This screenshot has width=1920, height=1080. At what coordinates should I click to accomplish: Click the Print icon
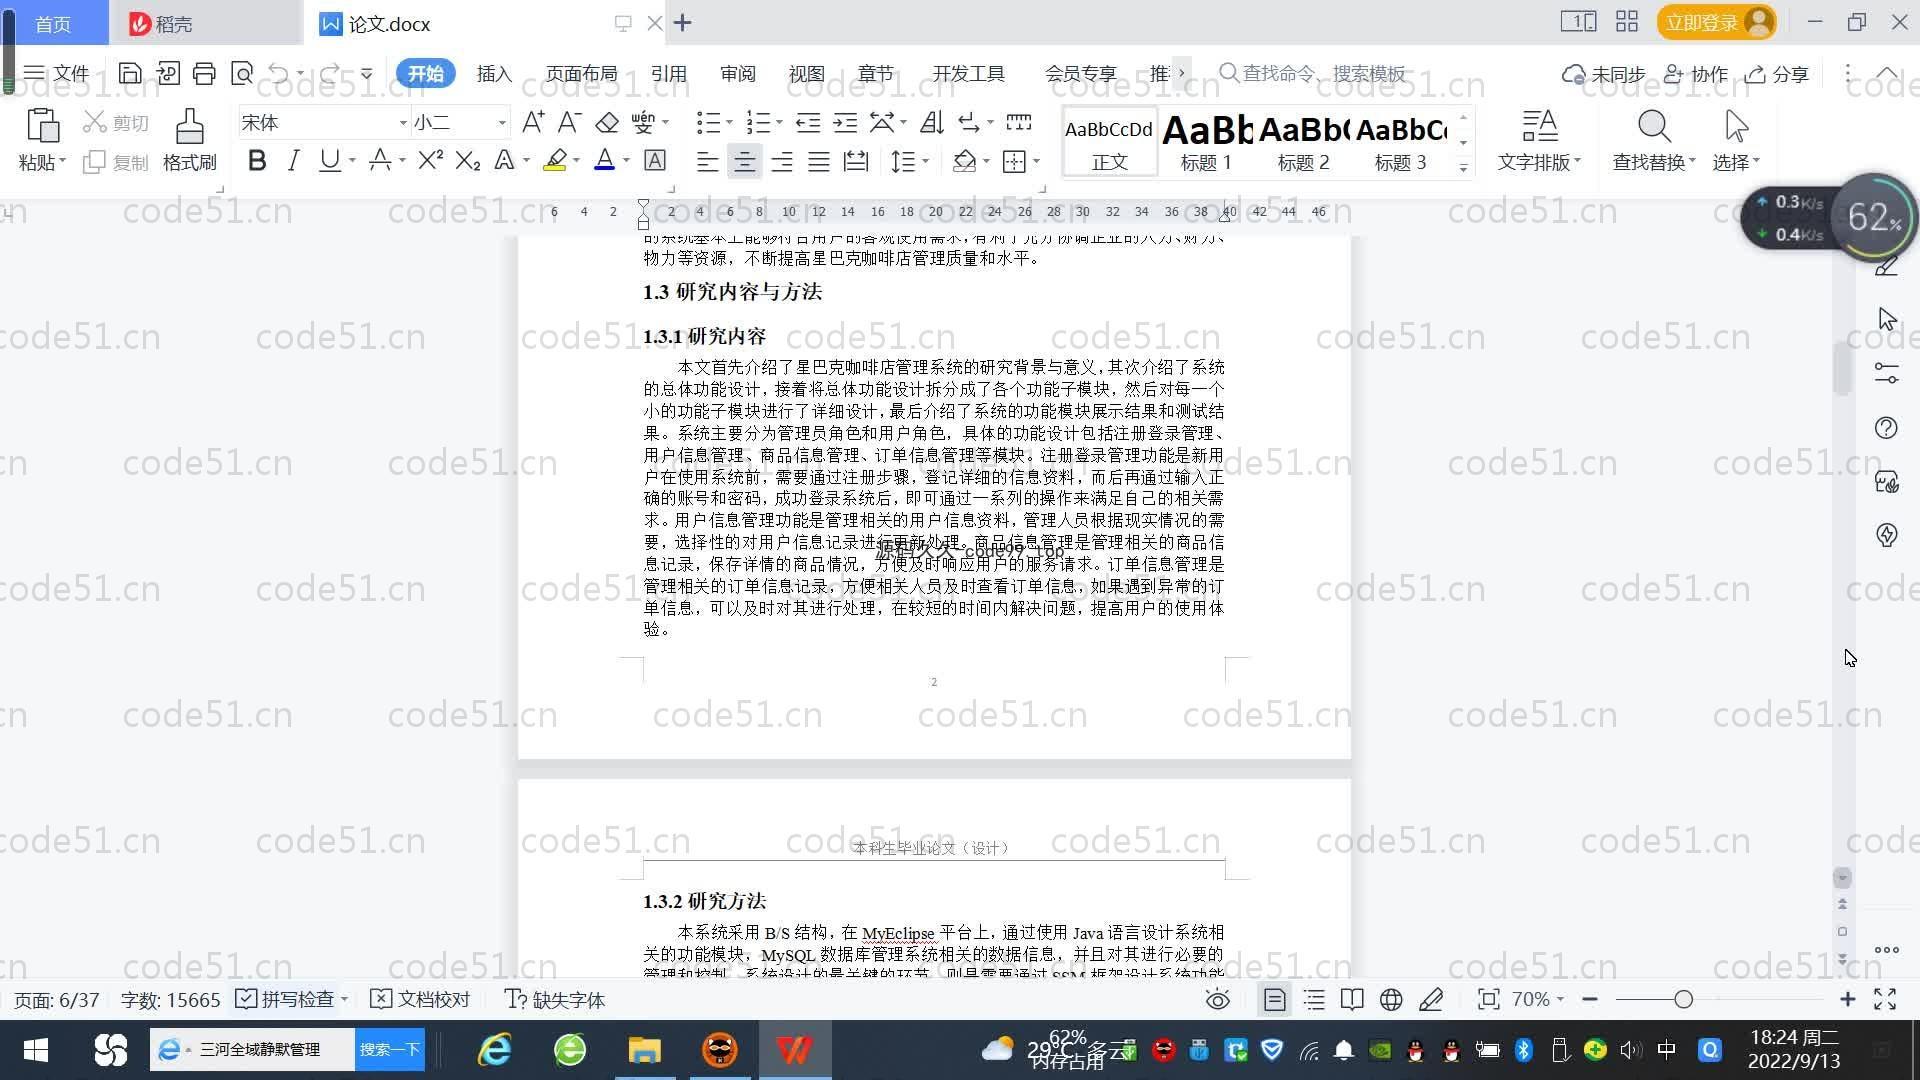[x=204, y=73]
